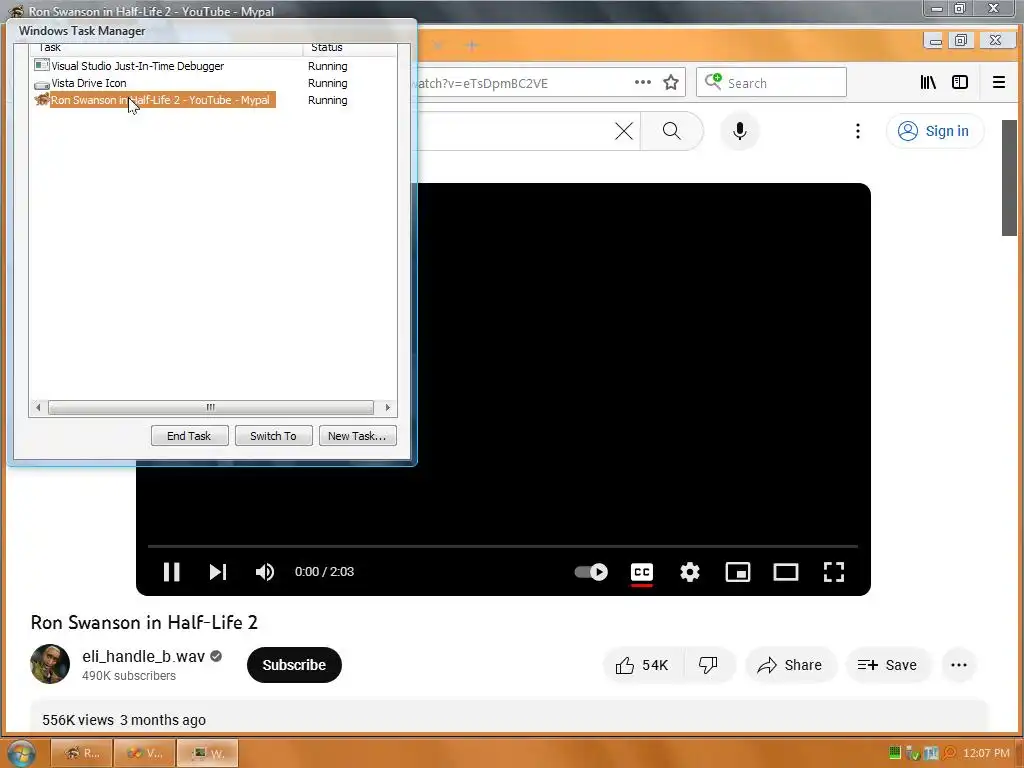Image resolution: width=1024 pixels, height=768 pixels.
Task: Open the Mypal hamburger menu
Action: pyautogui.click(x=999, y=82)
